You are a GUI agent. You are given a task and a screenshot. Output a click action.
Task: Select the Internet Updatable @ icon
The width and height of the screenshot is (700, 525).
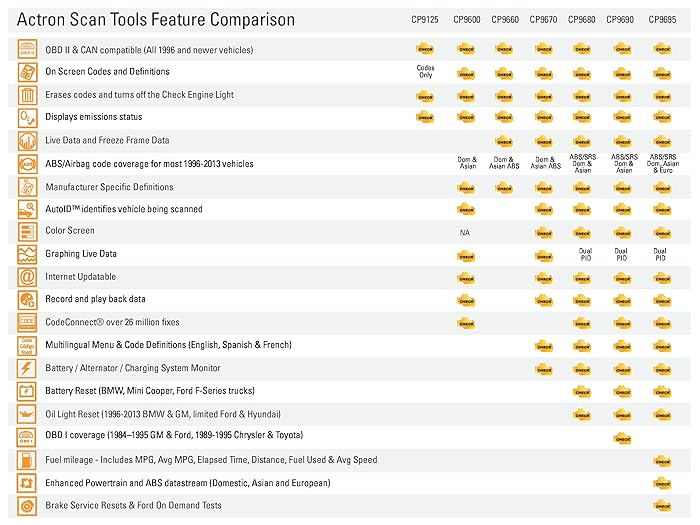point(27,277)
